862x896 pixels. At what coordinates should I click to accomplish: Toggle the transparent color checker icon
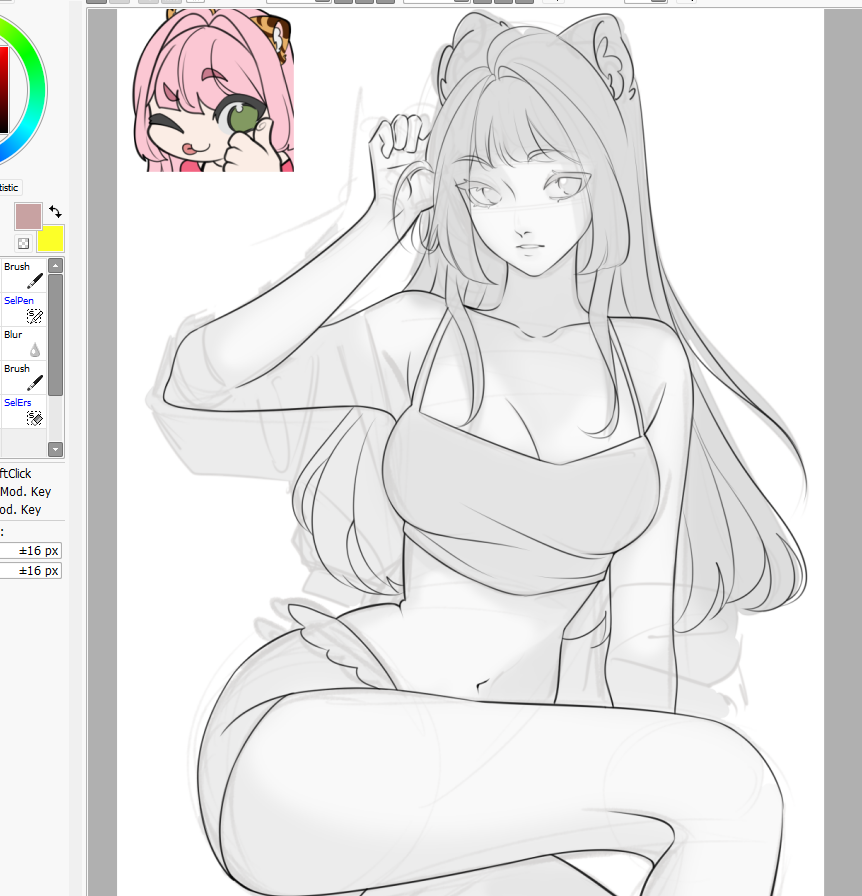(23, 243)
